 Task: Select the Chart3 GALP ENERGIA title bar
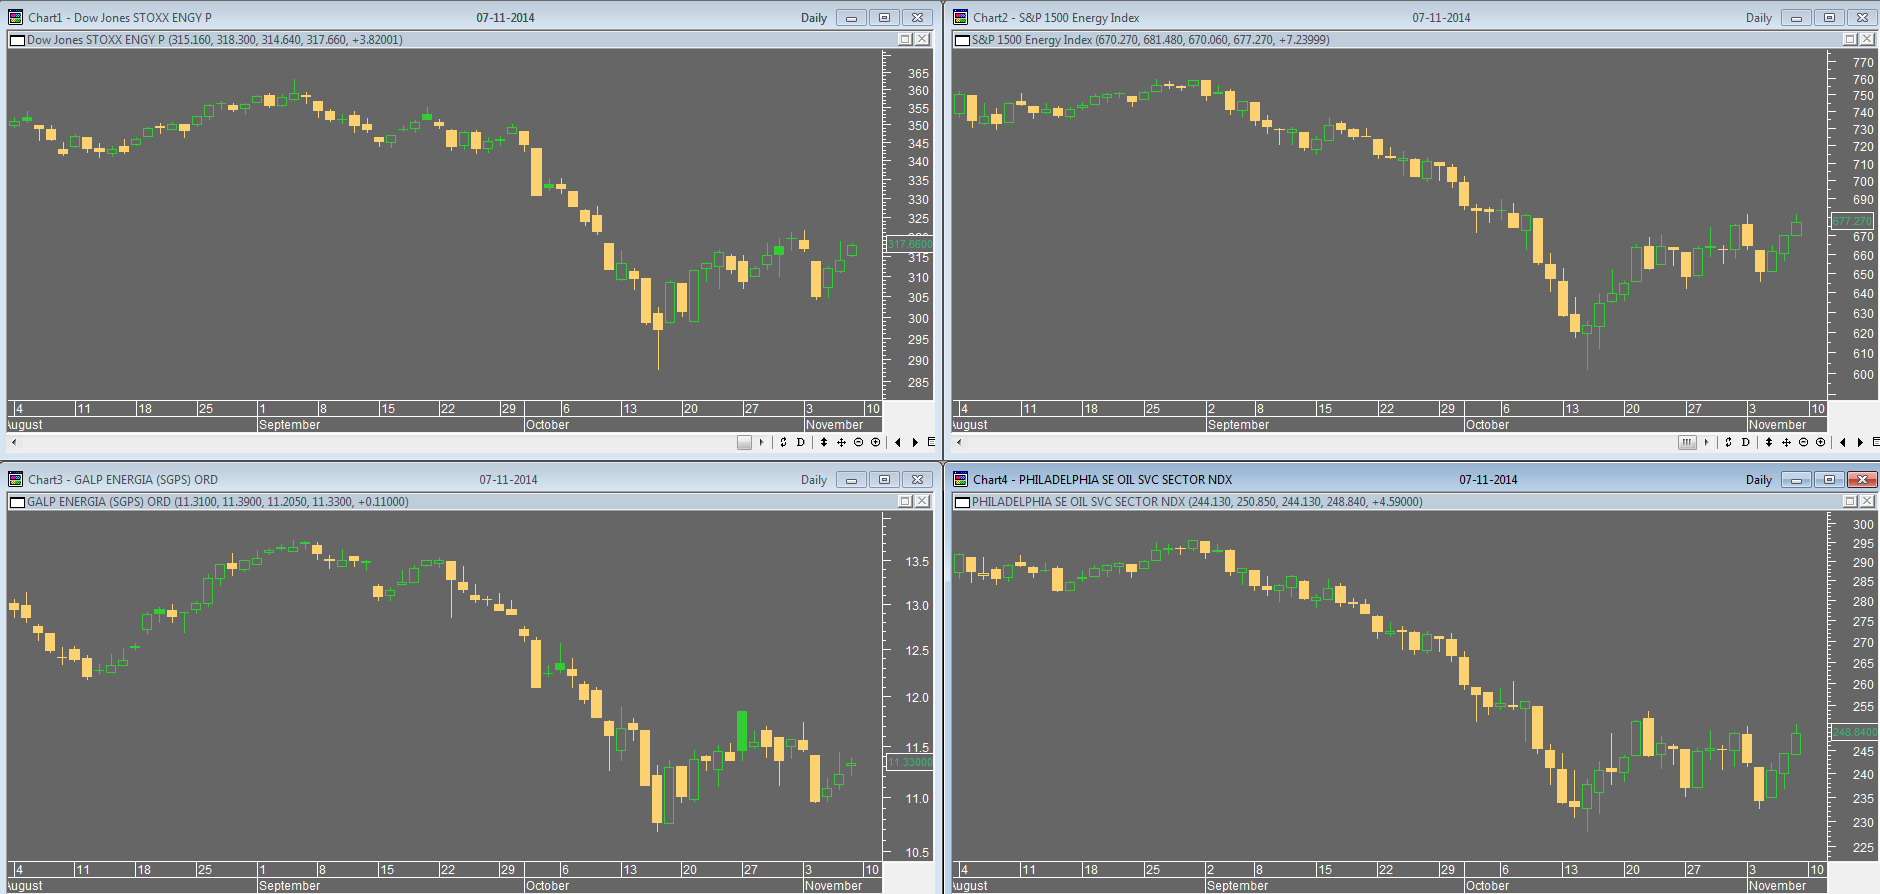tap(400, 480)
